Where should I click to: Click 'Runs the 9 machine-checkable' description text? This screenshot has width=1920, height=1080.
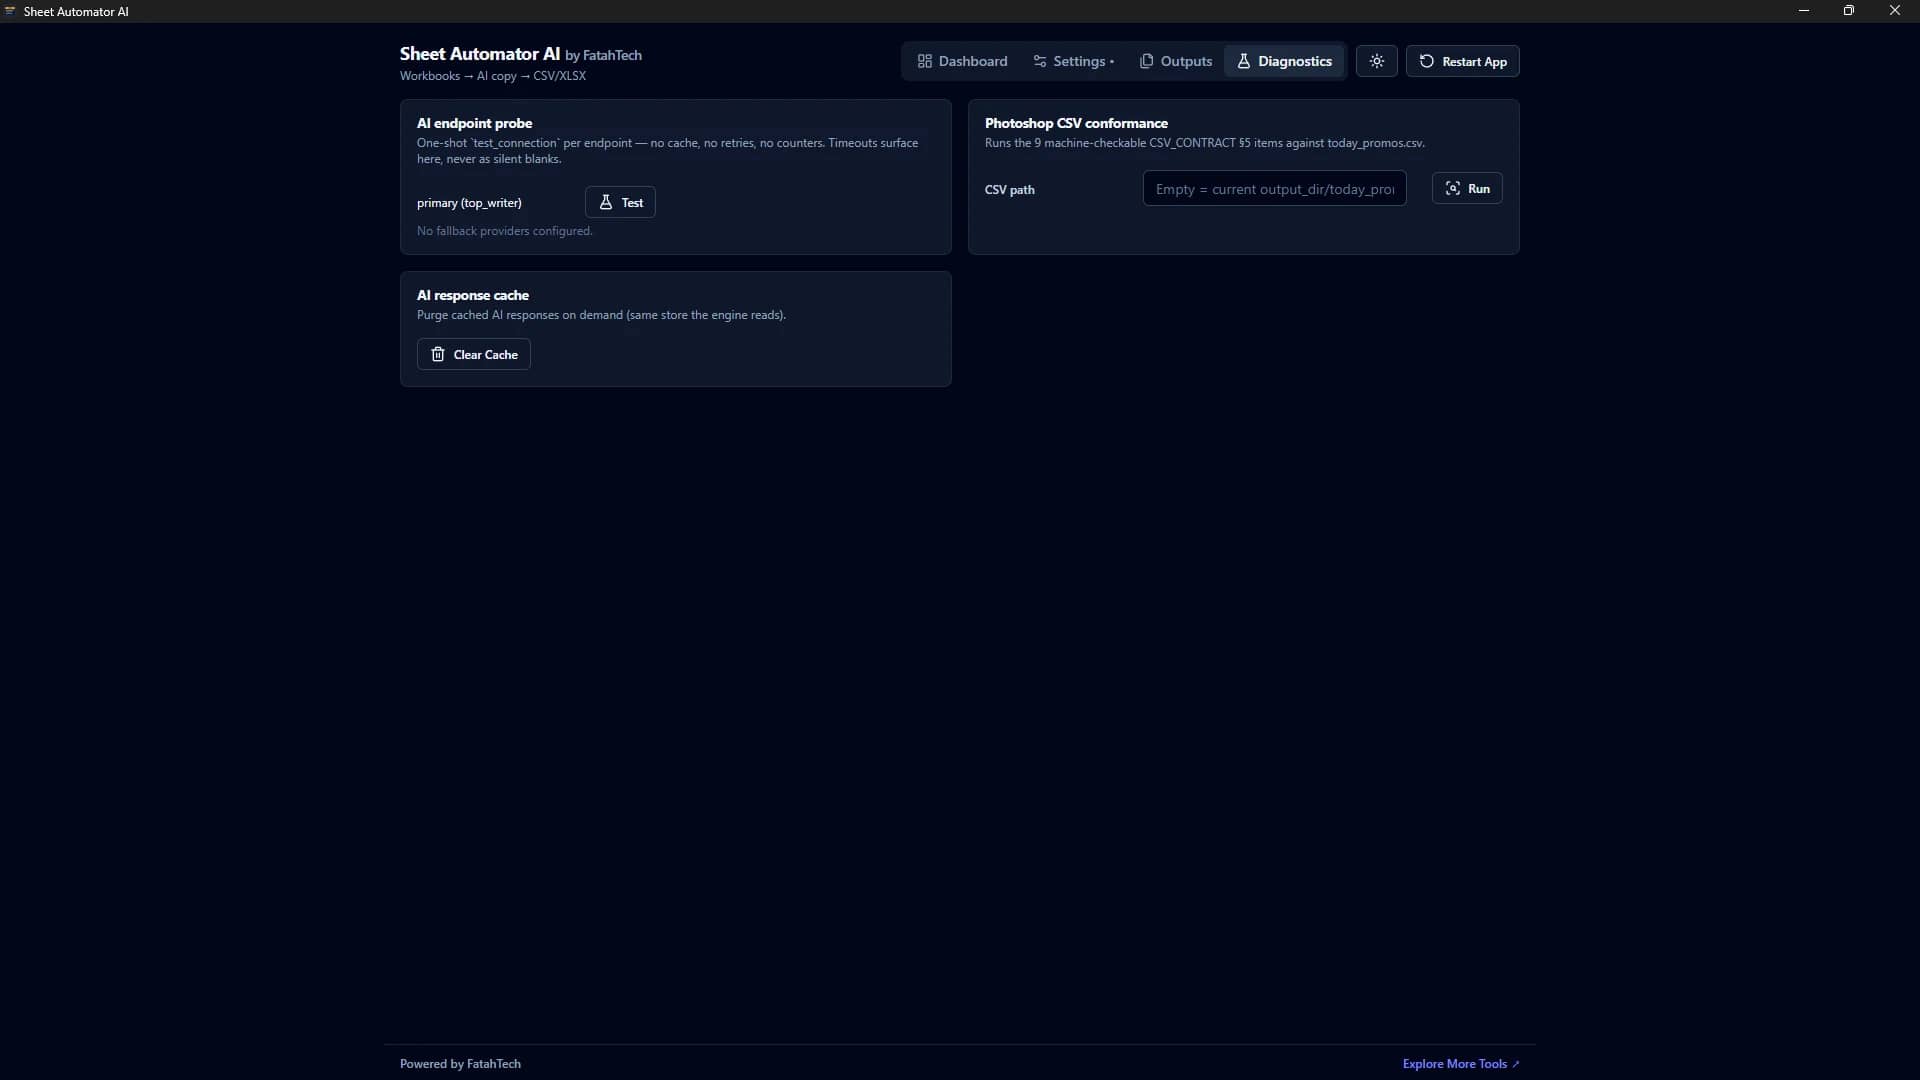pos(1204,143)
